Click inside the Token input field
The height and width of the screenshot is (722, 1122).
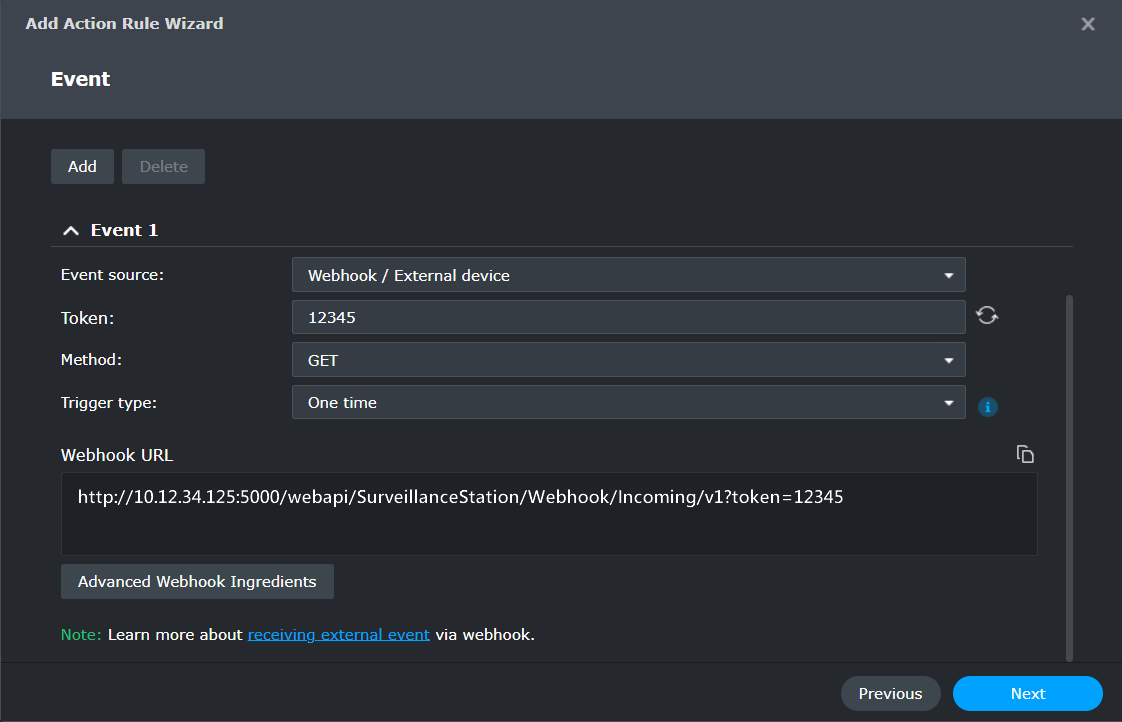[628, 316]
